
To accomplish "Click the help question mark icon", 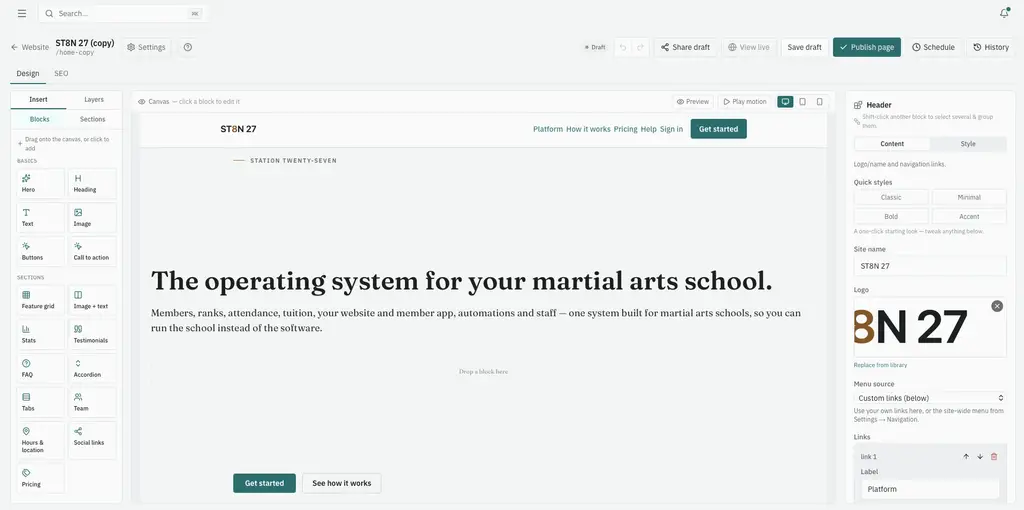I will (x=187, y=47).
